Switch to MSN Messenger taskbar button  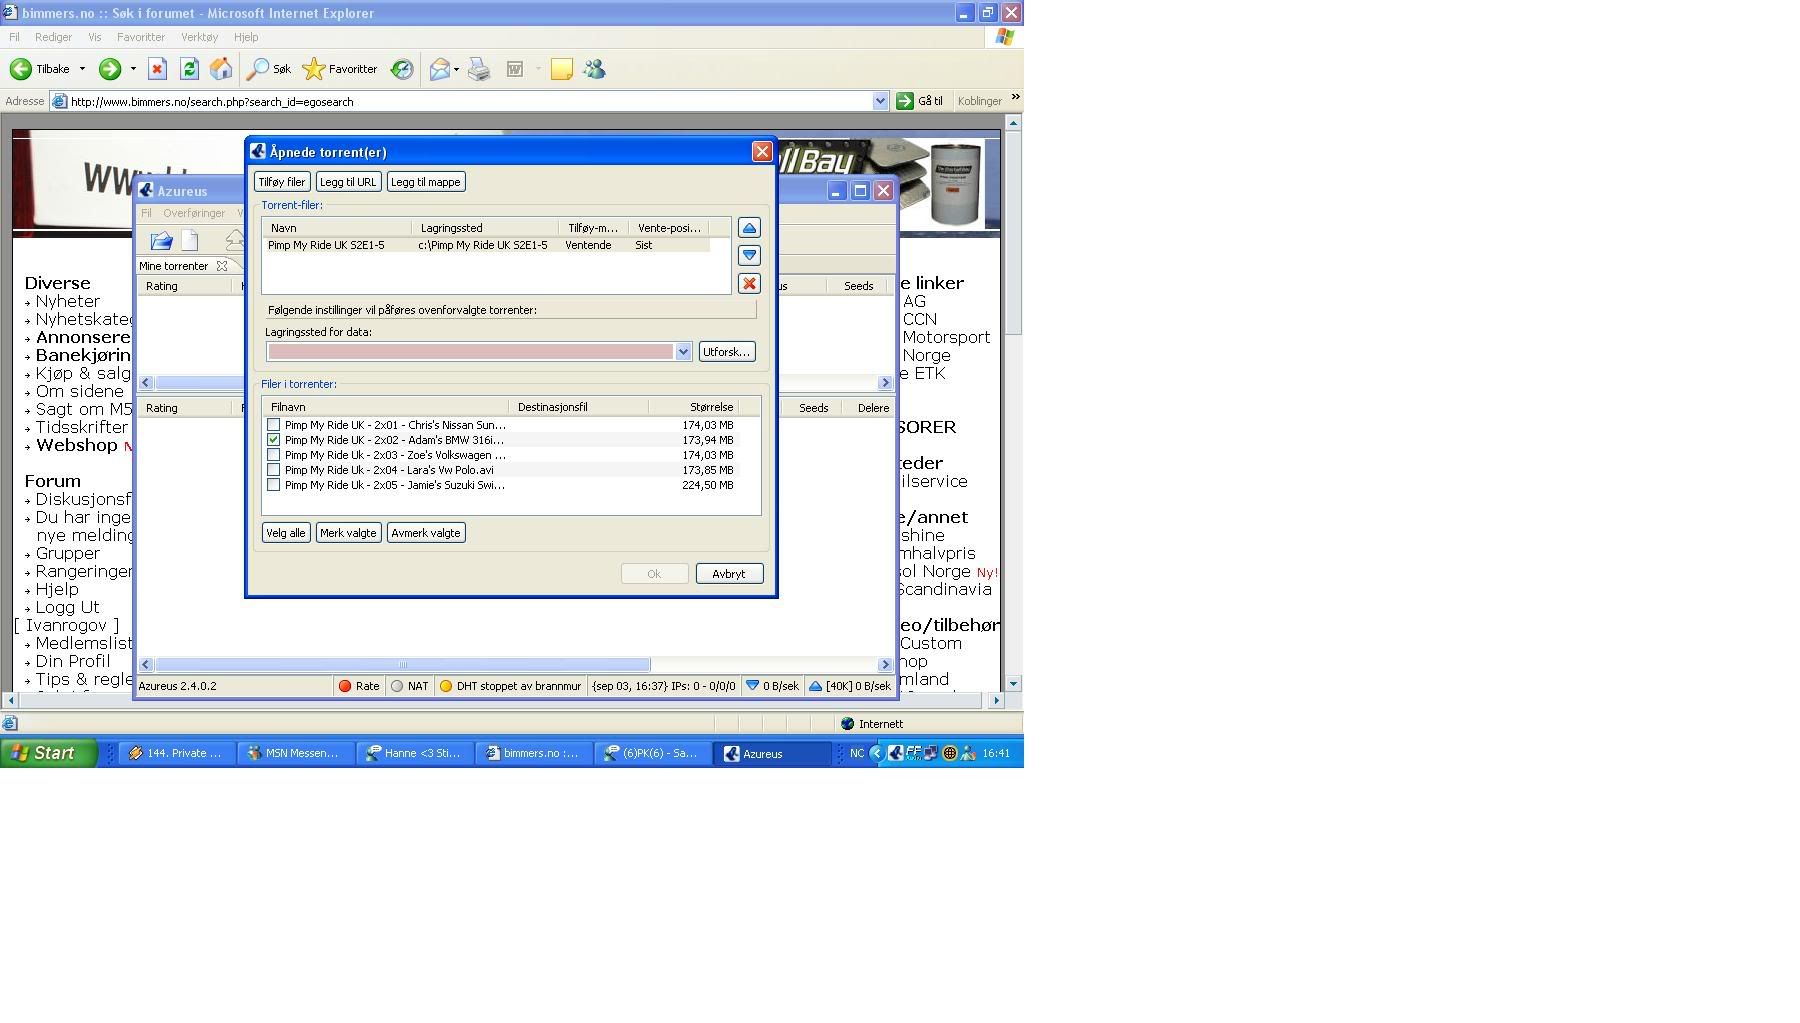(296, 753)
